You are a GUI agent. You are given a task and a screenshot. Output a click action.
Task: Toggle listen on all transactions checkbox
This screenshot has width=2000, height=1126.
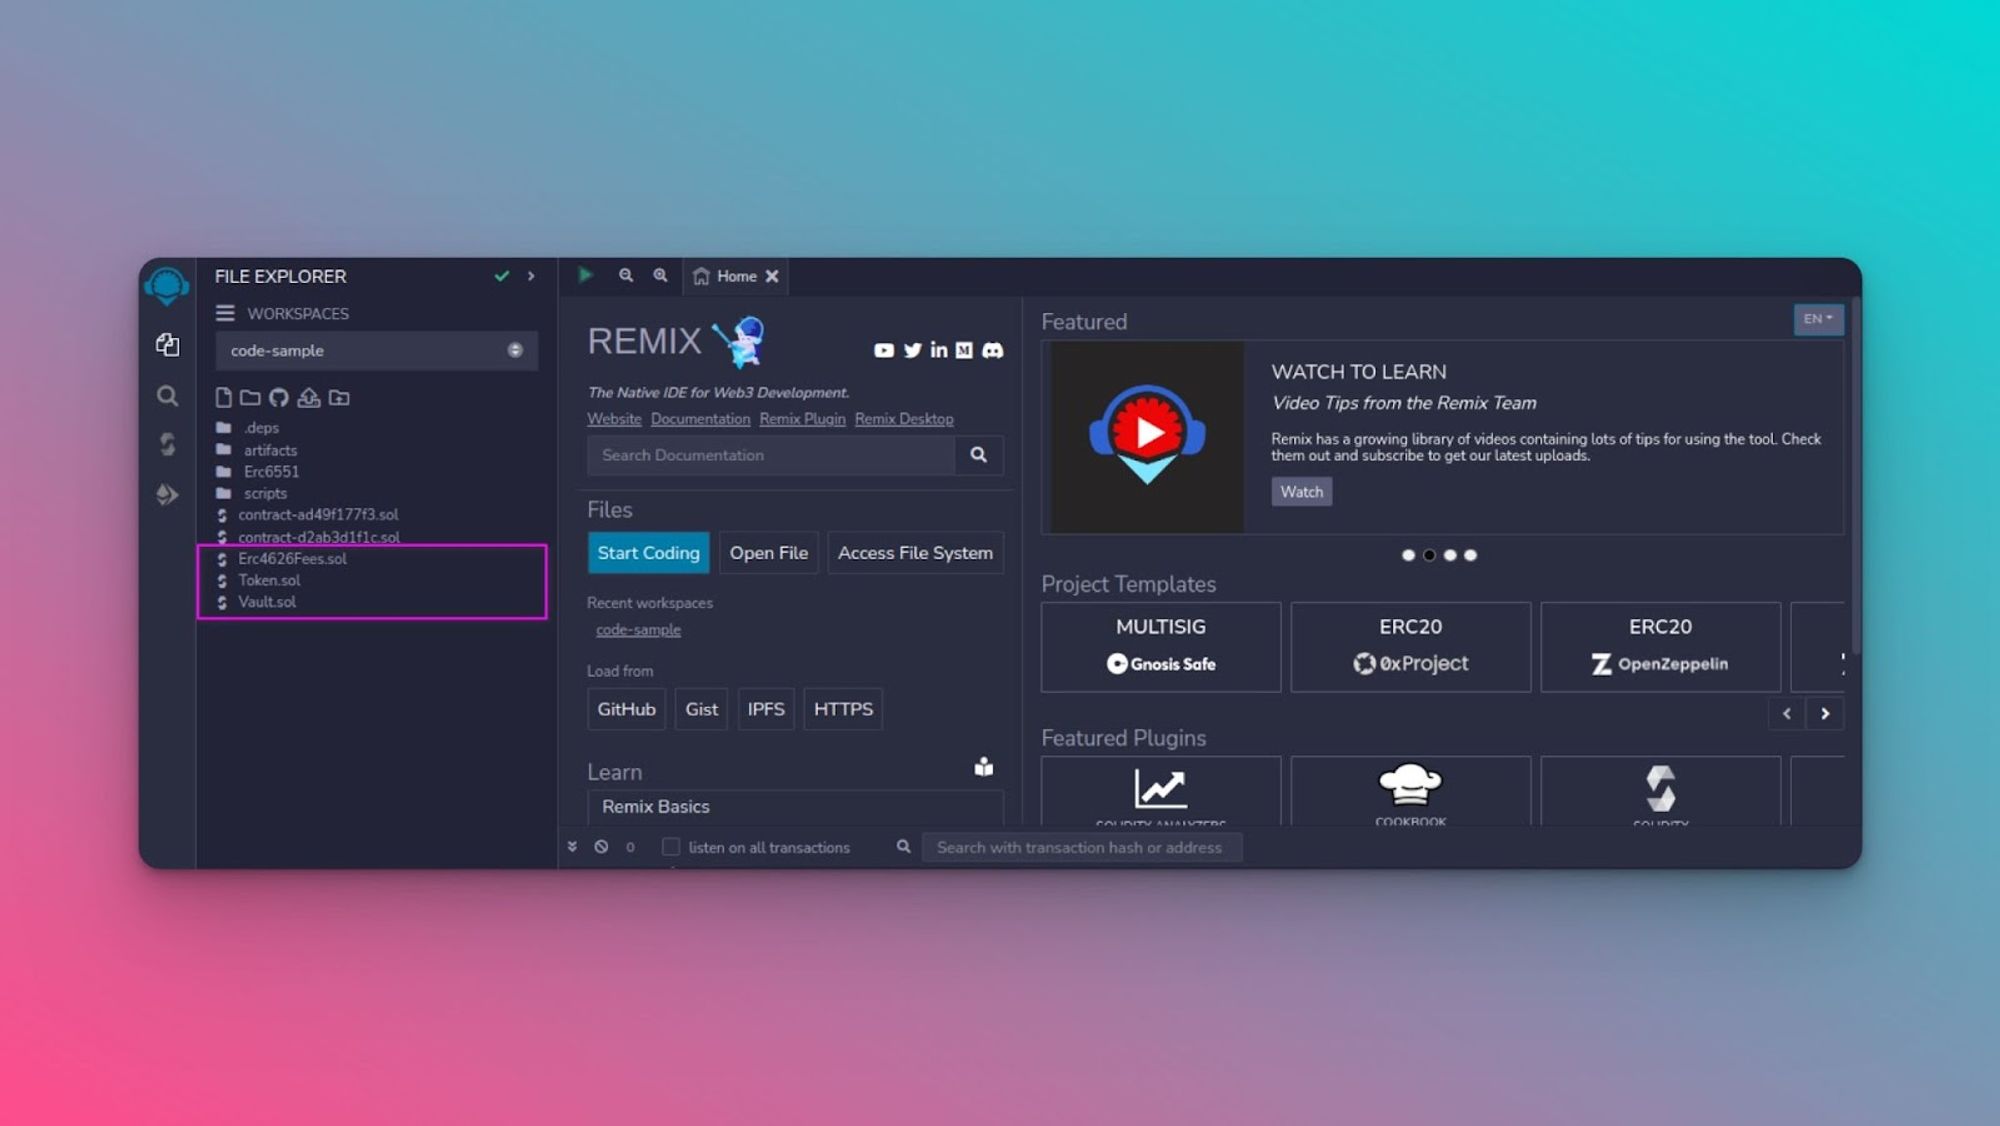[671, 847]
